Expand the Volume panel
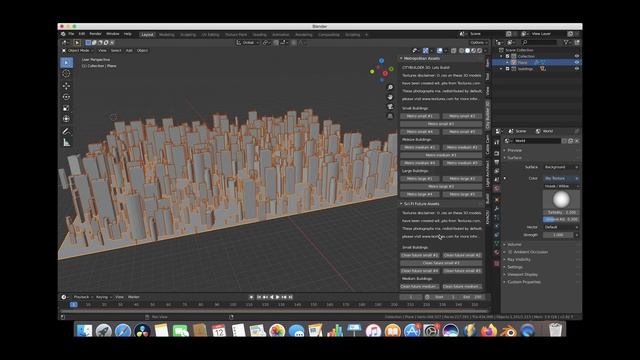The image size is (640, 360). point(514,244)
